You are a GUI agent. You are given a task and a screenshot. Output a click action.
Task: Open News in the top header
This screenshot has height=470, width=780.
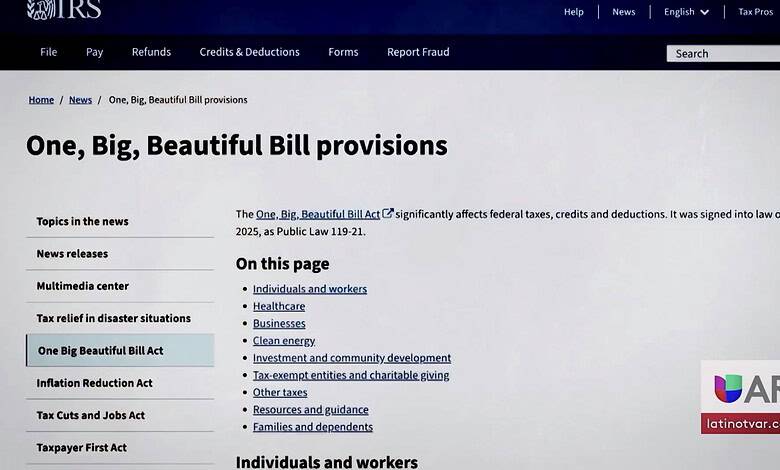coord(623,12)
